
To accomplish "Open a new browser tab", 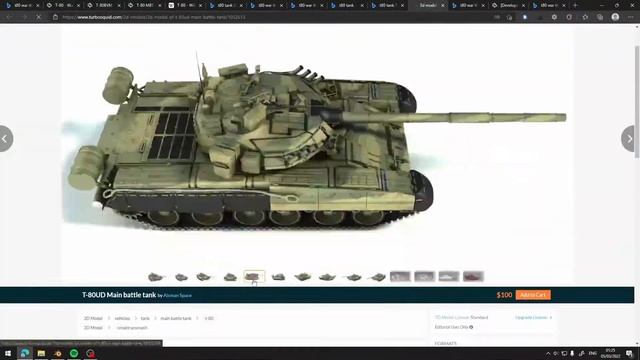I will point(576,5).
